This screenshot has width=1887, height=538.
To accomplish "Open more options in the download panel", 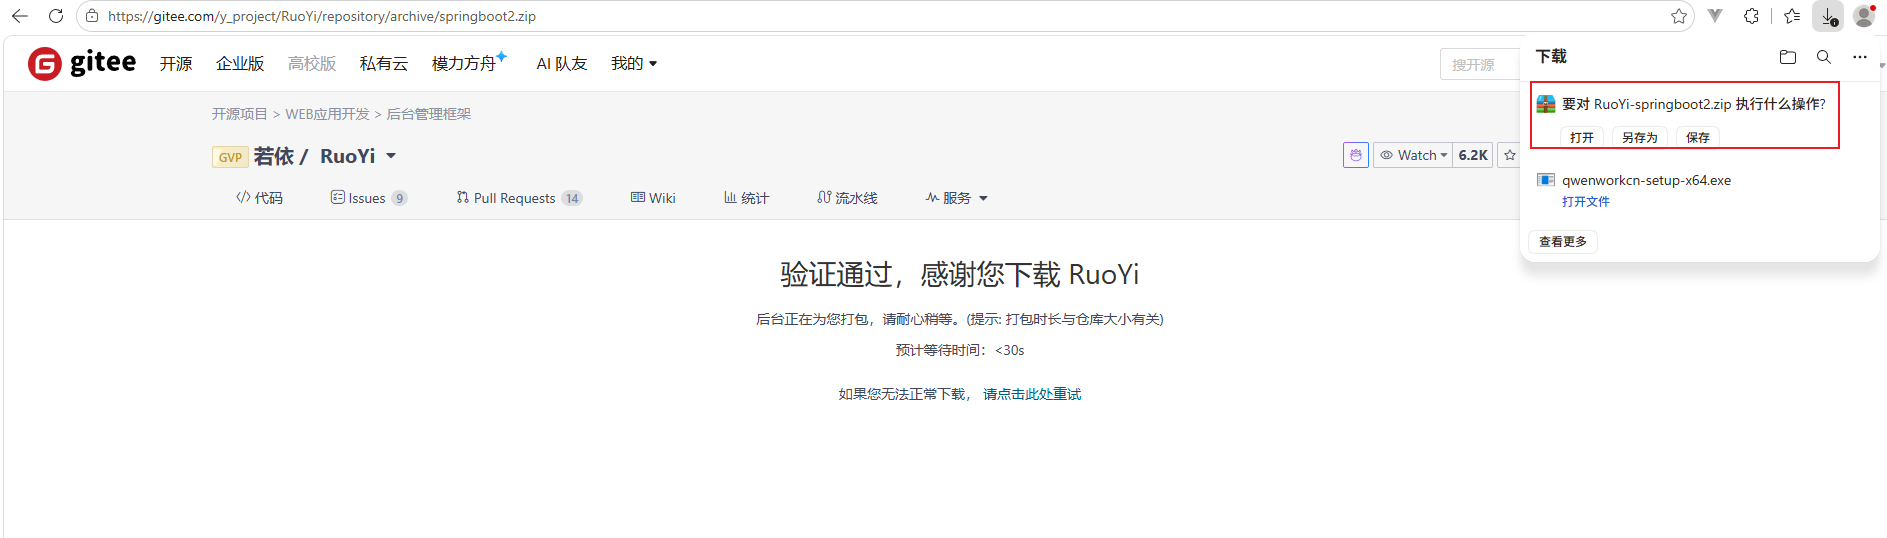I will click(x=1860, y=57).
